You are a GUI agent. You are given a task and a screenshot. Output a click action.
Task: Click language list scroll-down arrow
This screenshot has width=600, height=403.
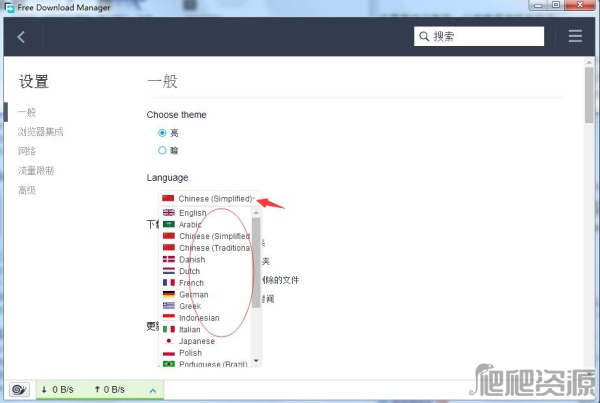click(256, 361)
